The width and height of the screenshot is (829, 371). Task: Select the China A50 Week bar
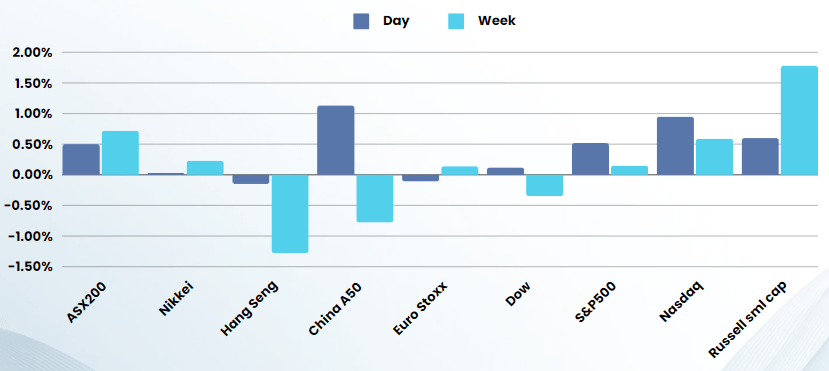click(x=375, y=198)
